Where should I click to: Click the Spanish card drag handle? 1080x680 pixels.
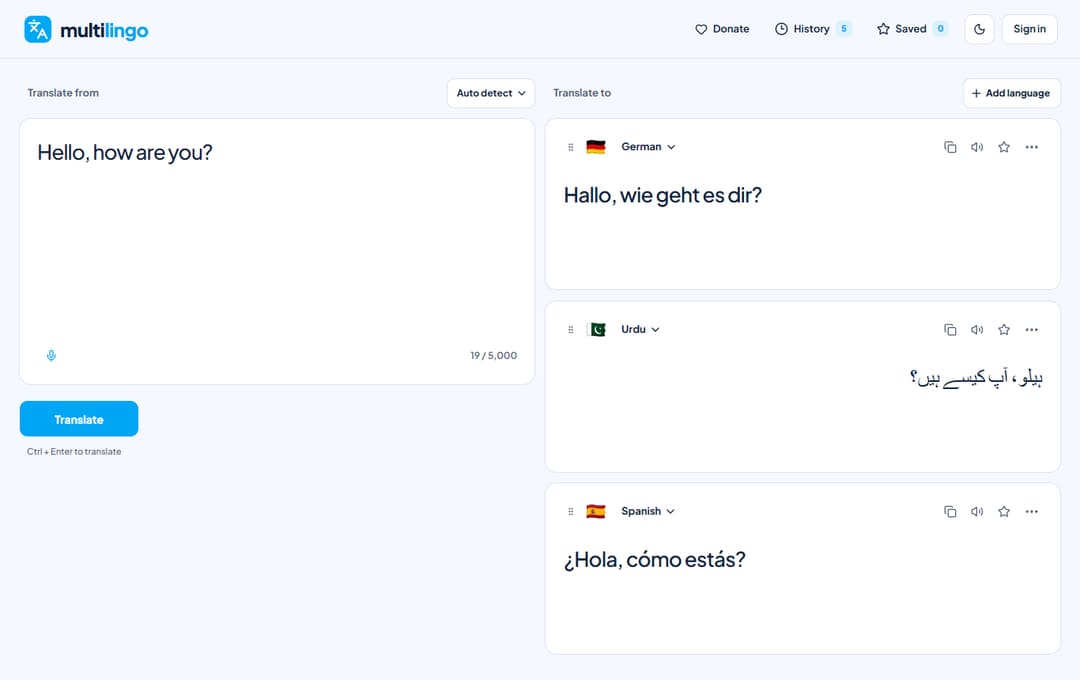click(570, 511)
